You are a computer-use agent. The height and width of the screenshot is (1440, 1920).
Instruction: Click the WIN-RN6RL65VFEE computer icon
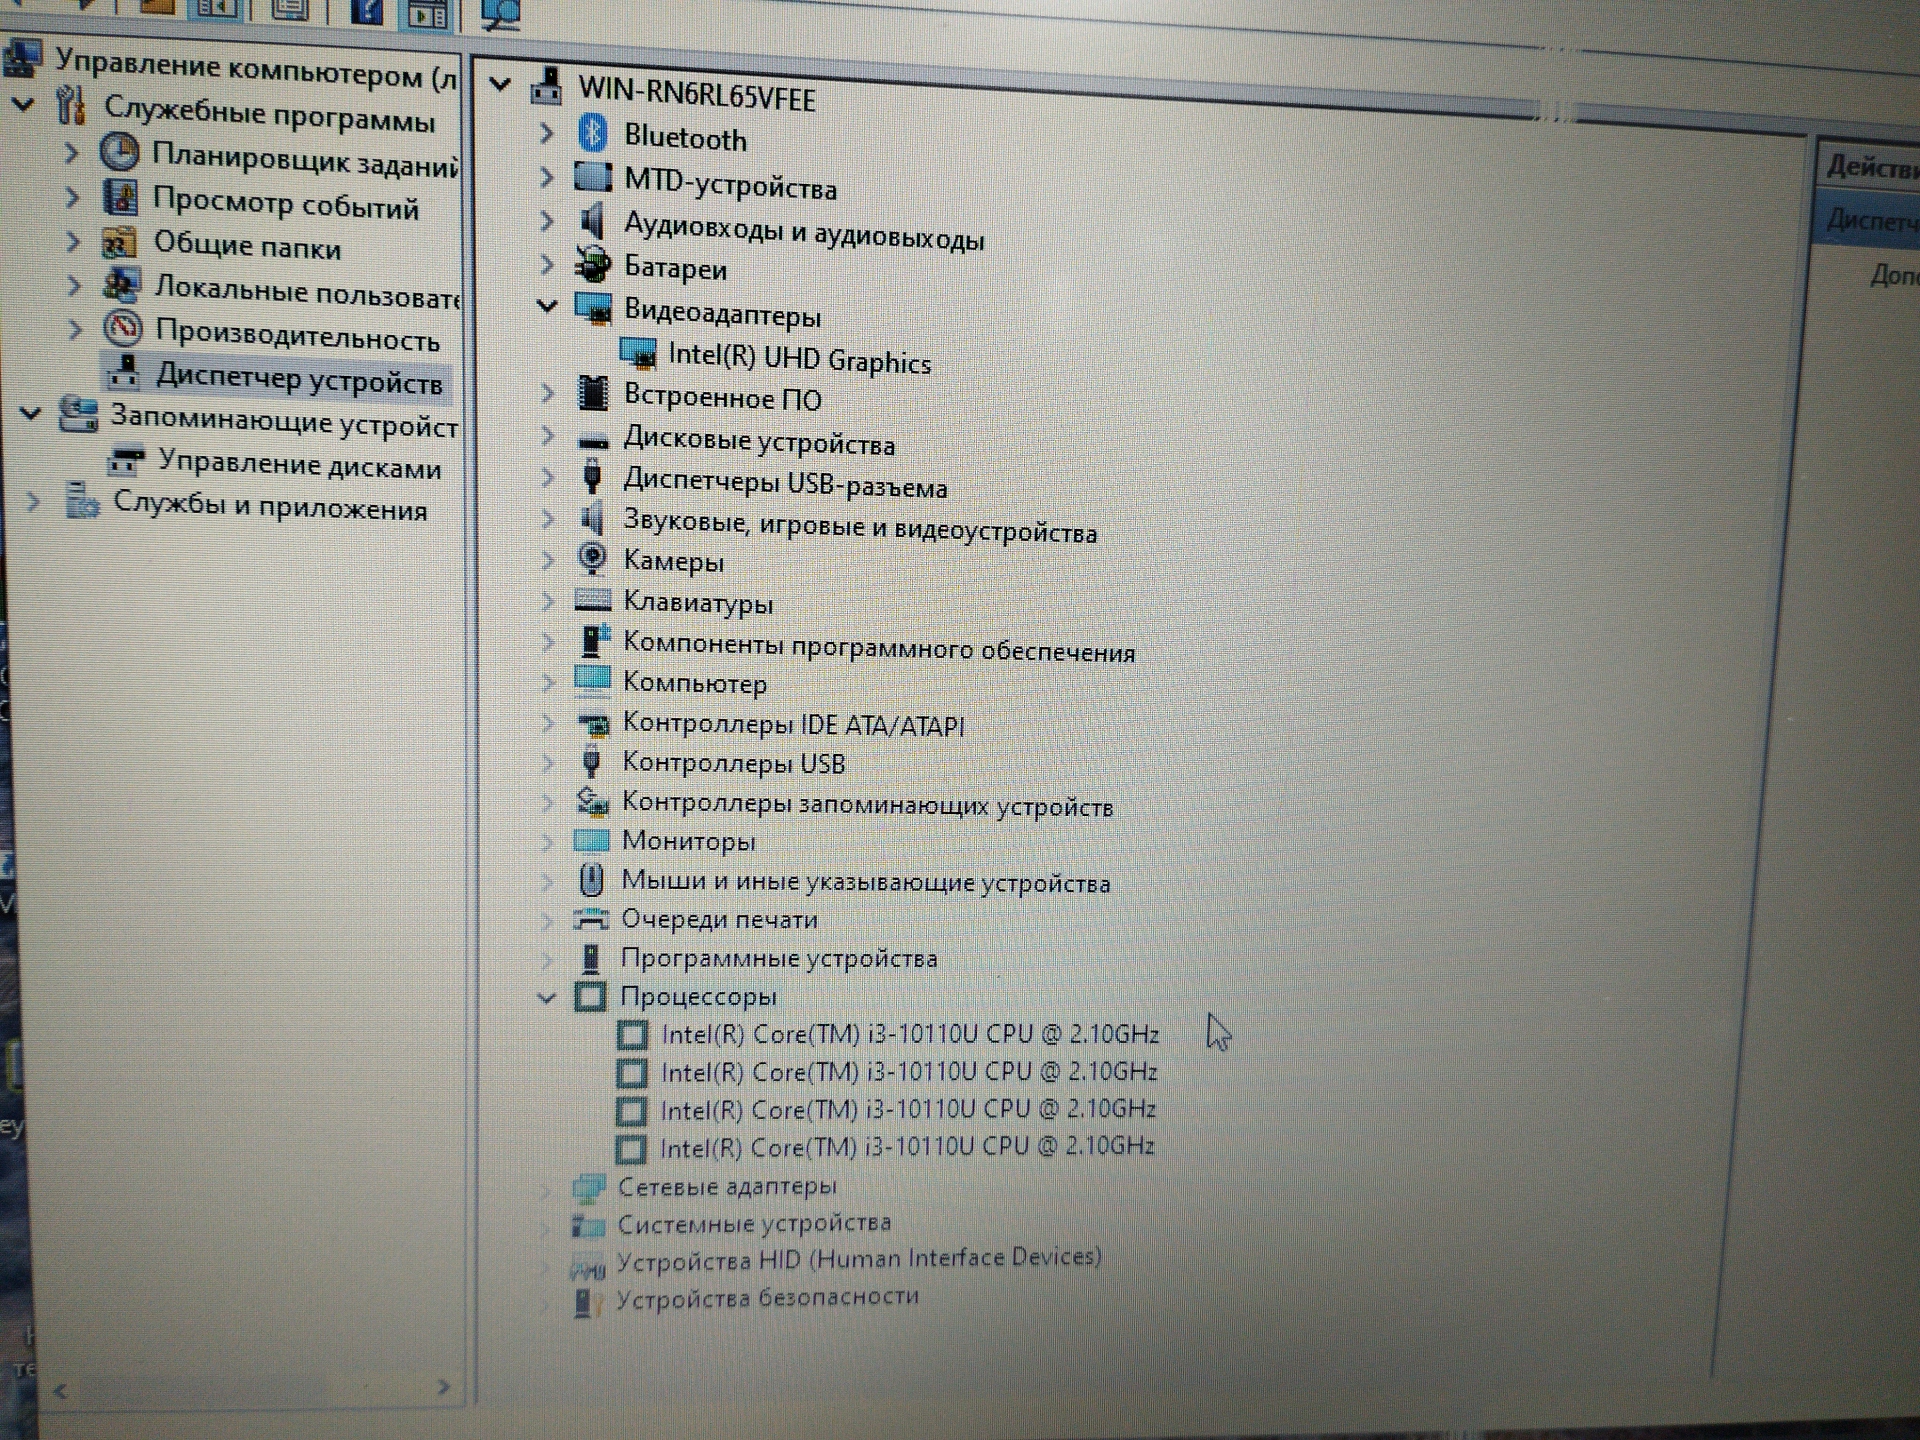[x=546, y=86]
